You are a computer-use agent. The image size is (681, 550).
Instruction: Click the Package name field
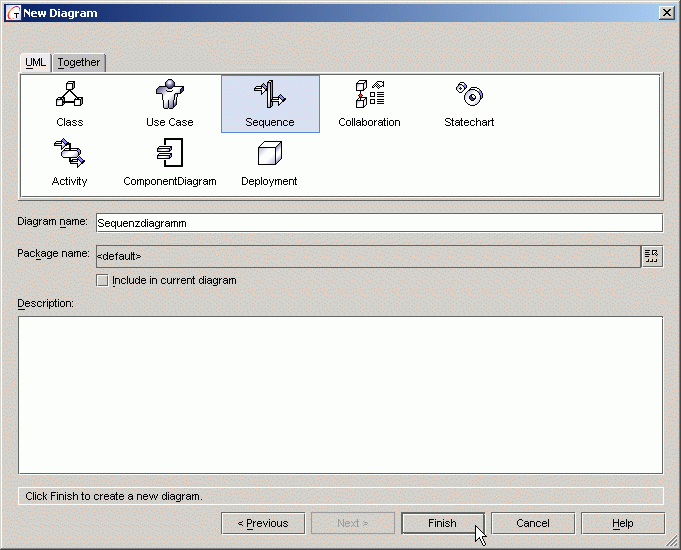tap(366, 256)
